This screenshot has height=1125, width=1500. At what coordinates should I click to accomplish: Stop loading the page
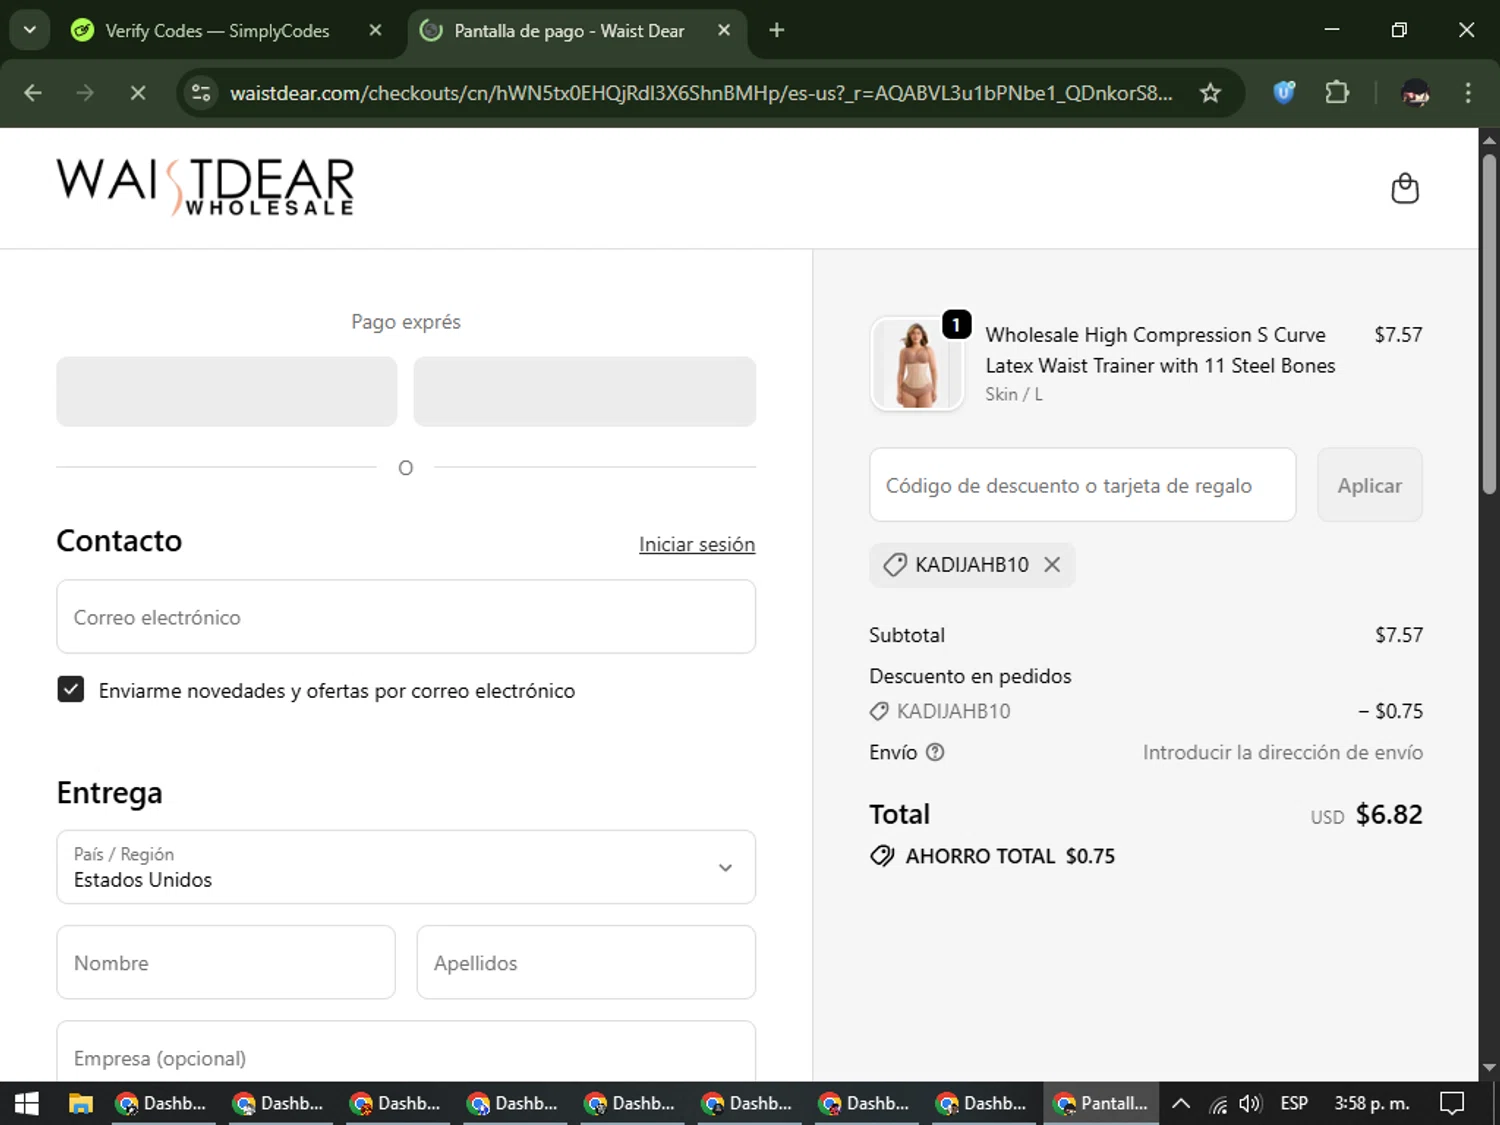(138, 93)
